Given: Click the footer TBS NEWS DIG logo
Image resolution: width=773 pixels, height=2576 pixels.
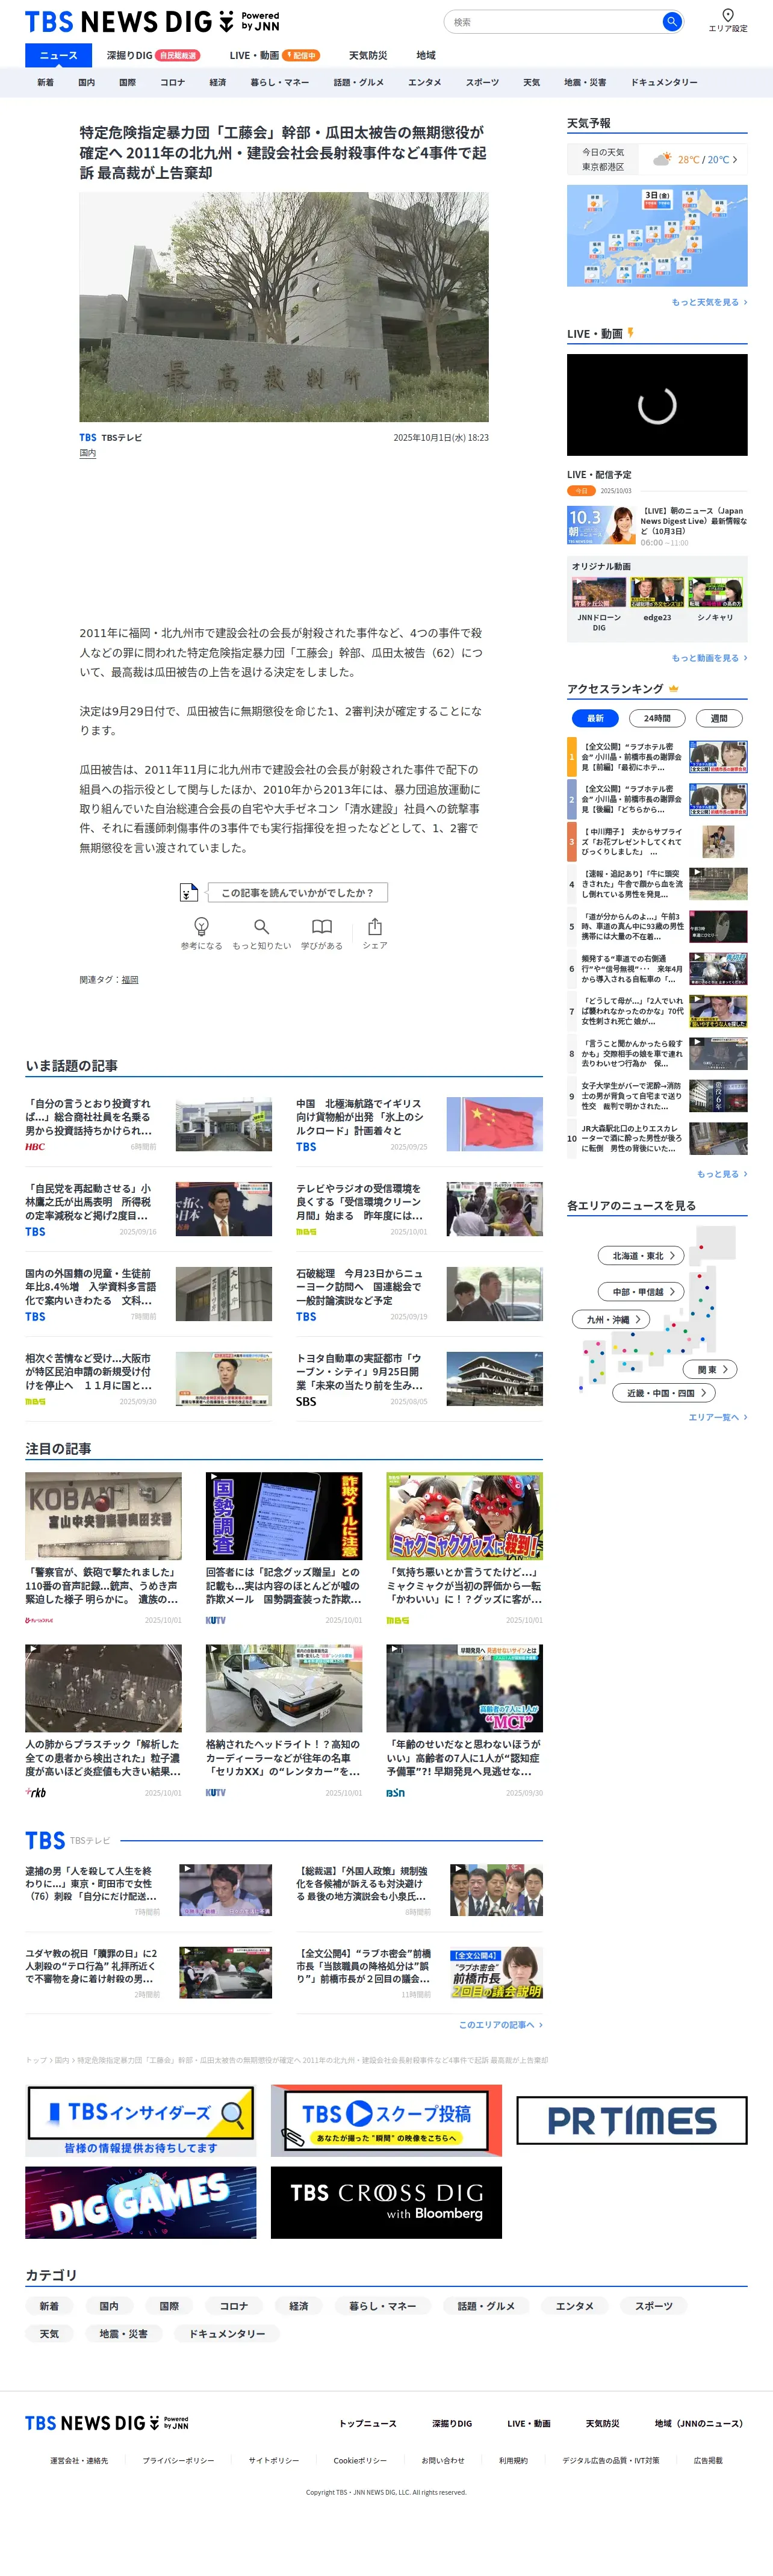Looking at the screenshot, I should 106,2422.
